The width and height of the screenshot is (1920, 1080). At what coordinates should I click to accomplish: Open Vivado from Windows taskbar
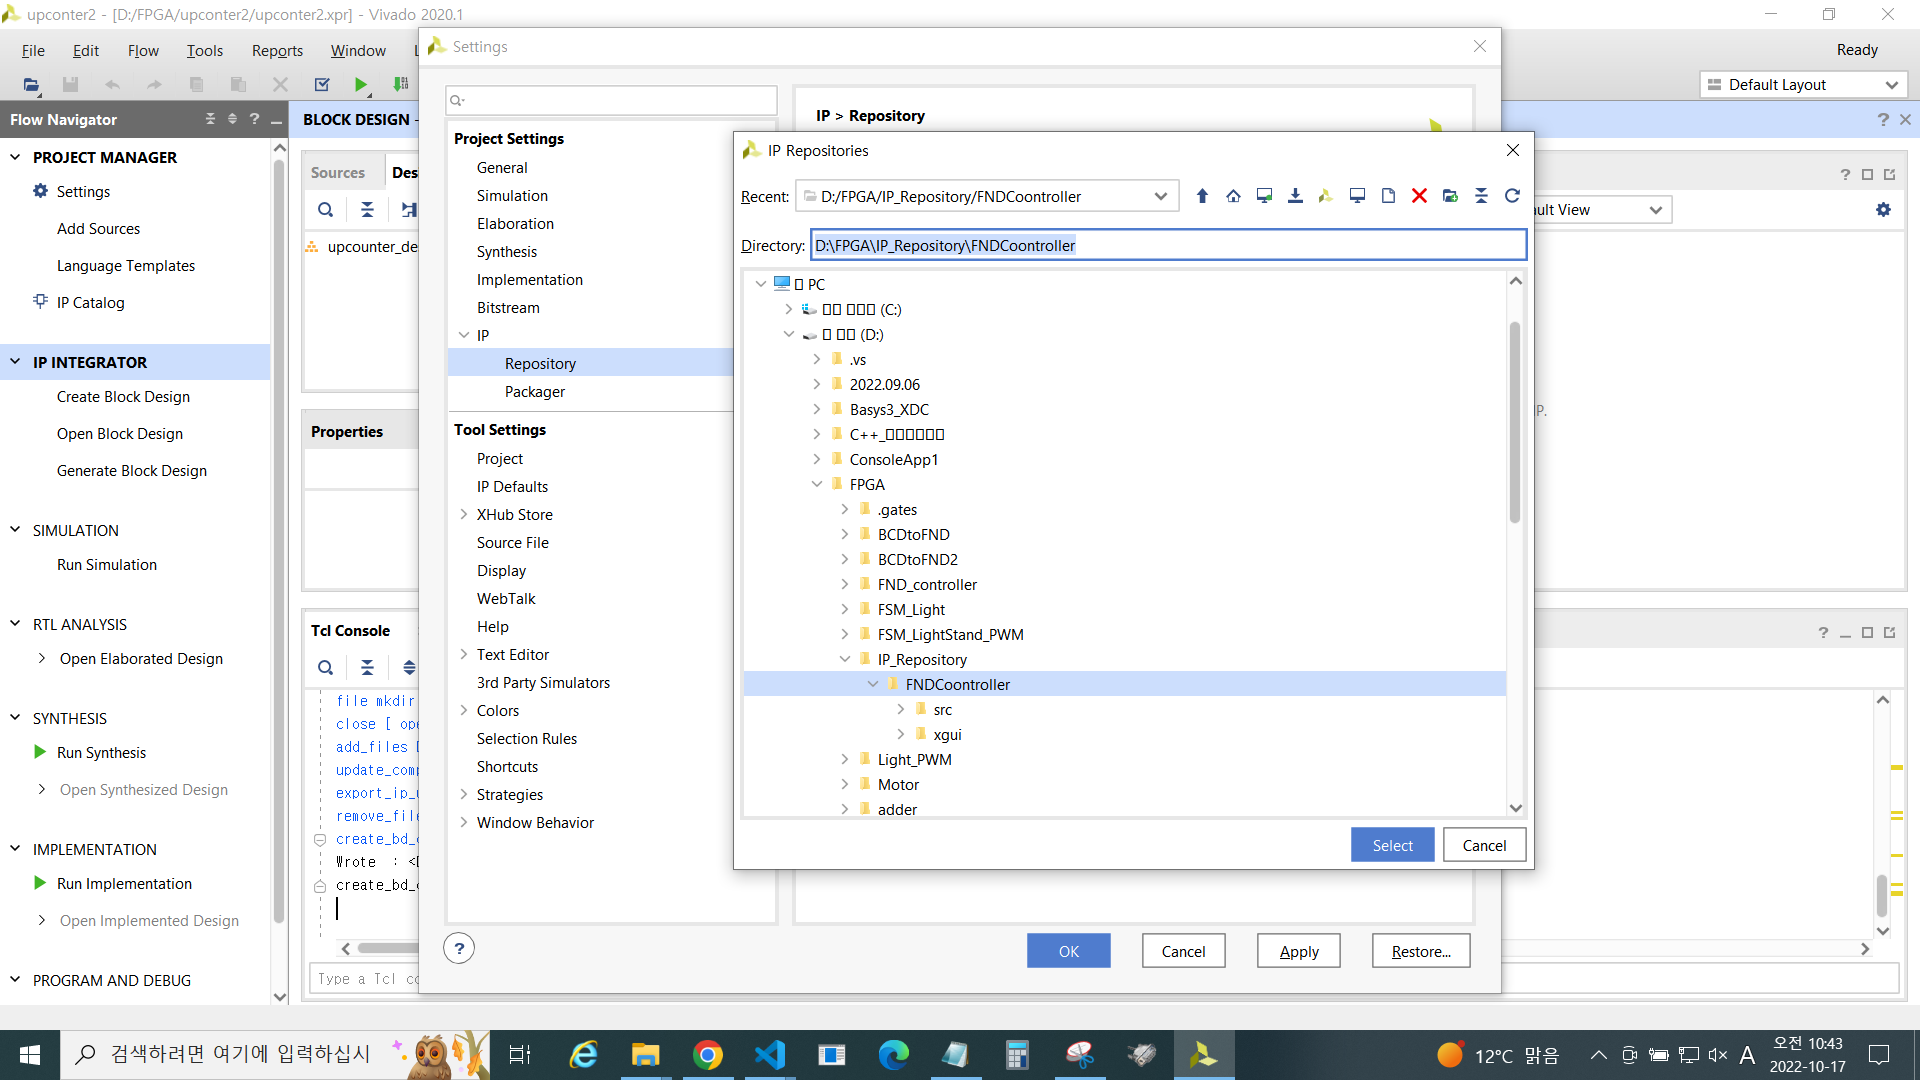coord(1203,1055)
